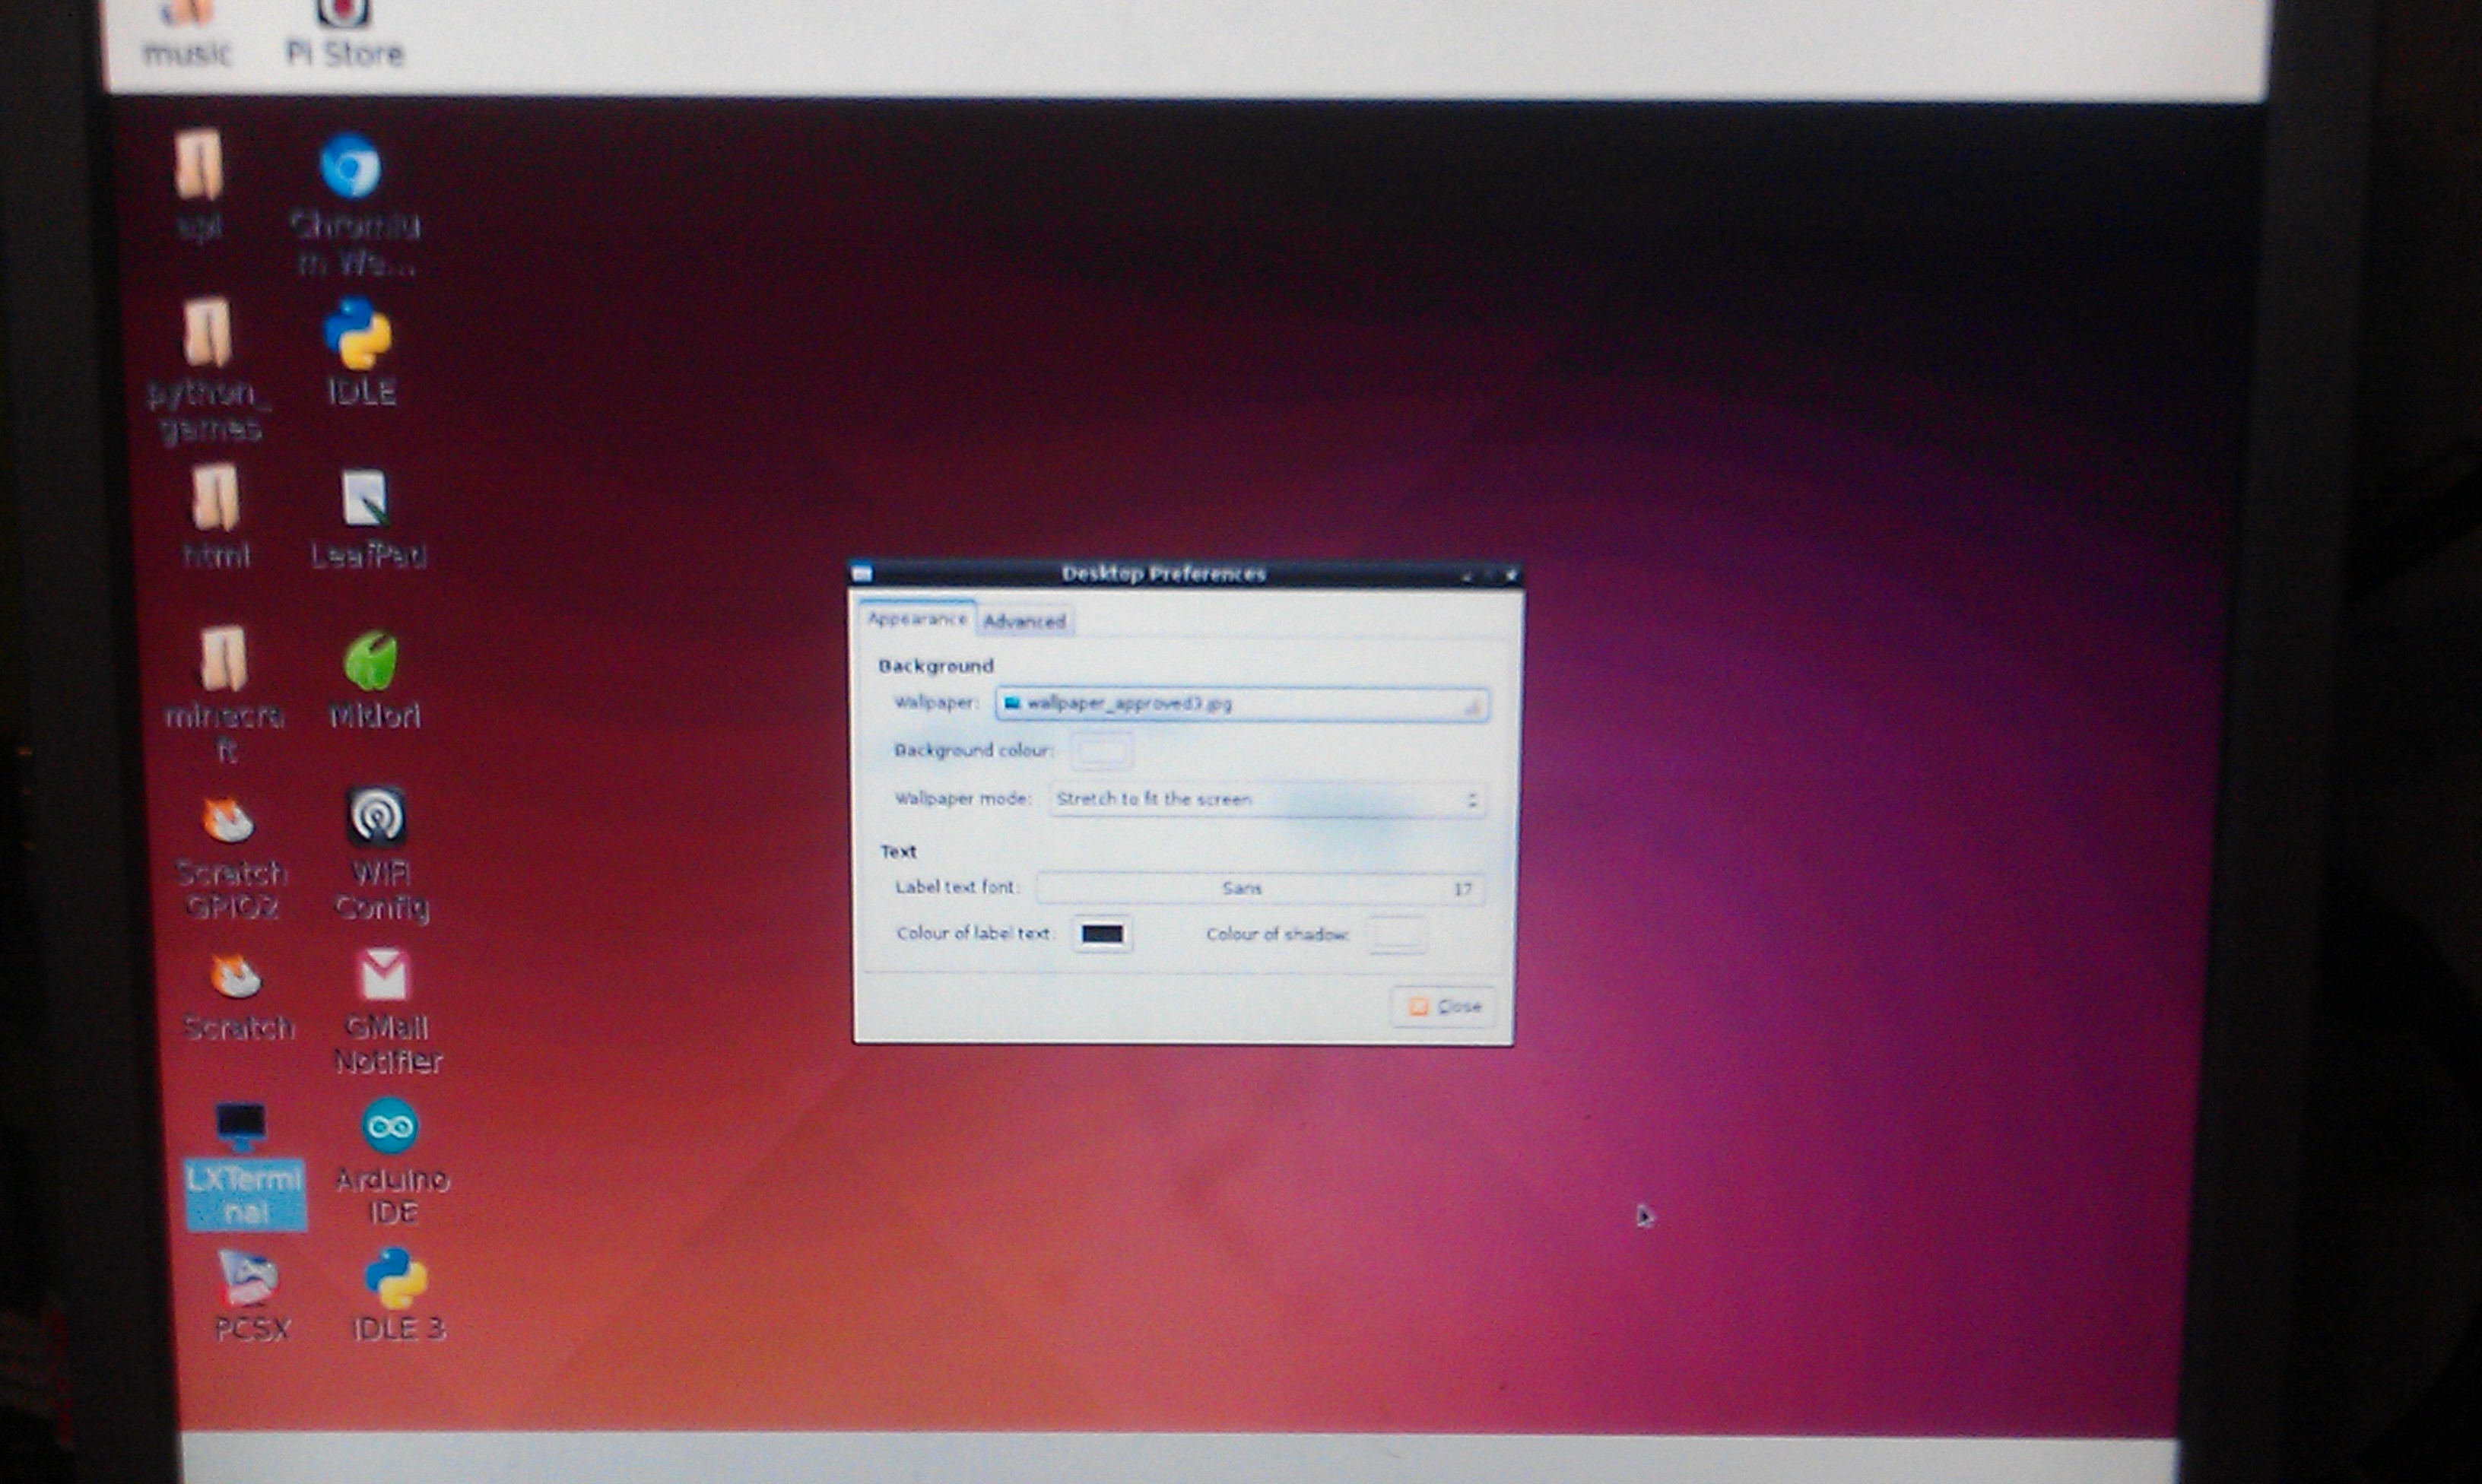Open the wallpaper file chooser field
The height and width of the screenshot is (1484, 2482).
pyautogui.click(x=1242, y=705)
